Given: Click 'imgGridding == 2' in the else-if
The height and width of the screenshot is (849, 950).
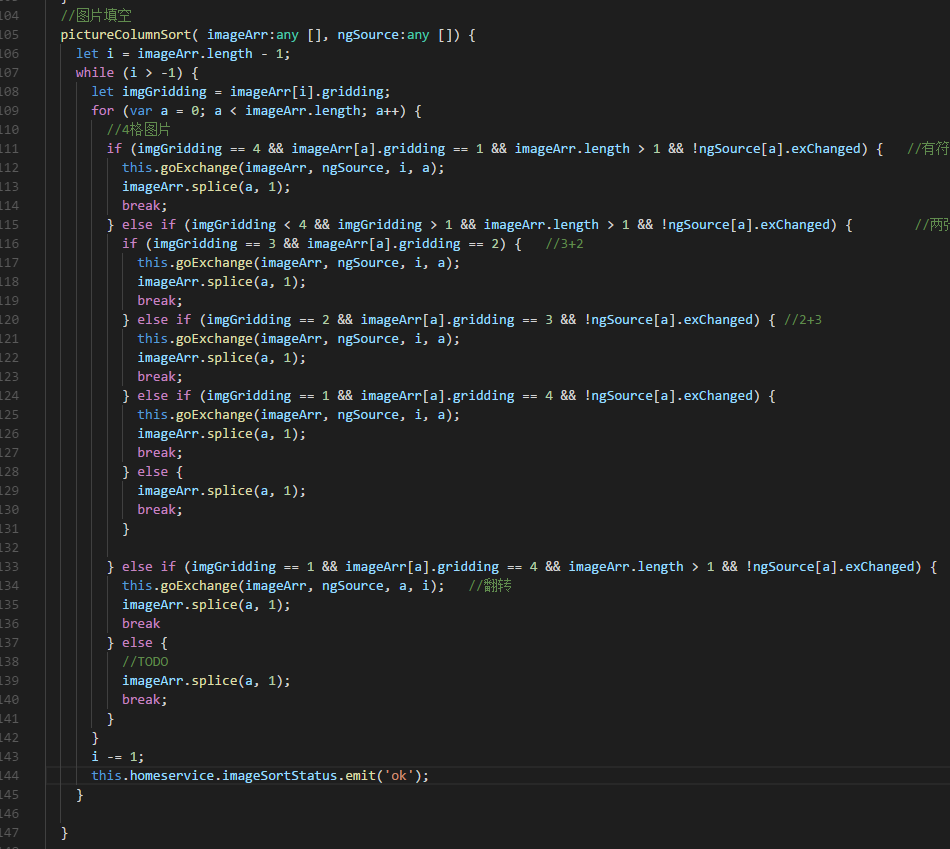Looking at the screenshot, I should coord(268,320).
